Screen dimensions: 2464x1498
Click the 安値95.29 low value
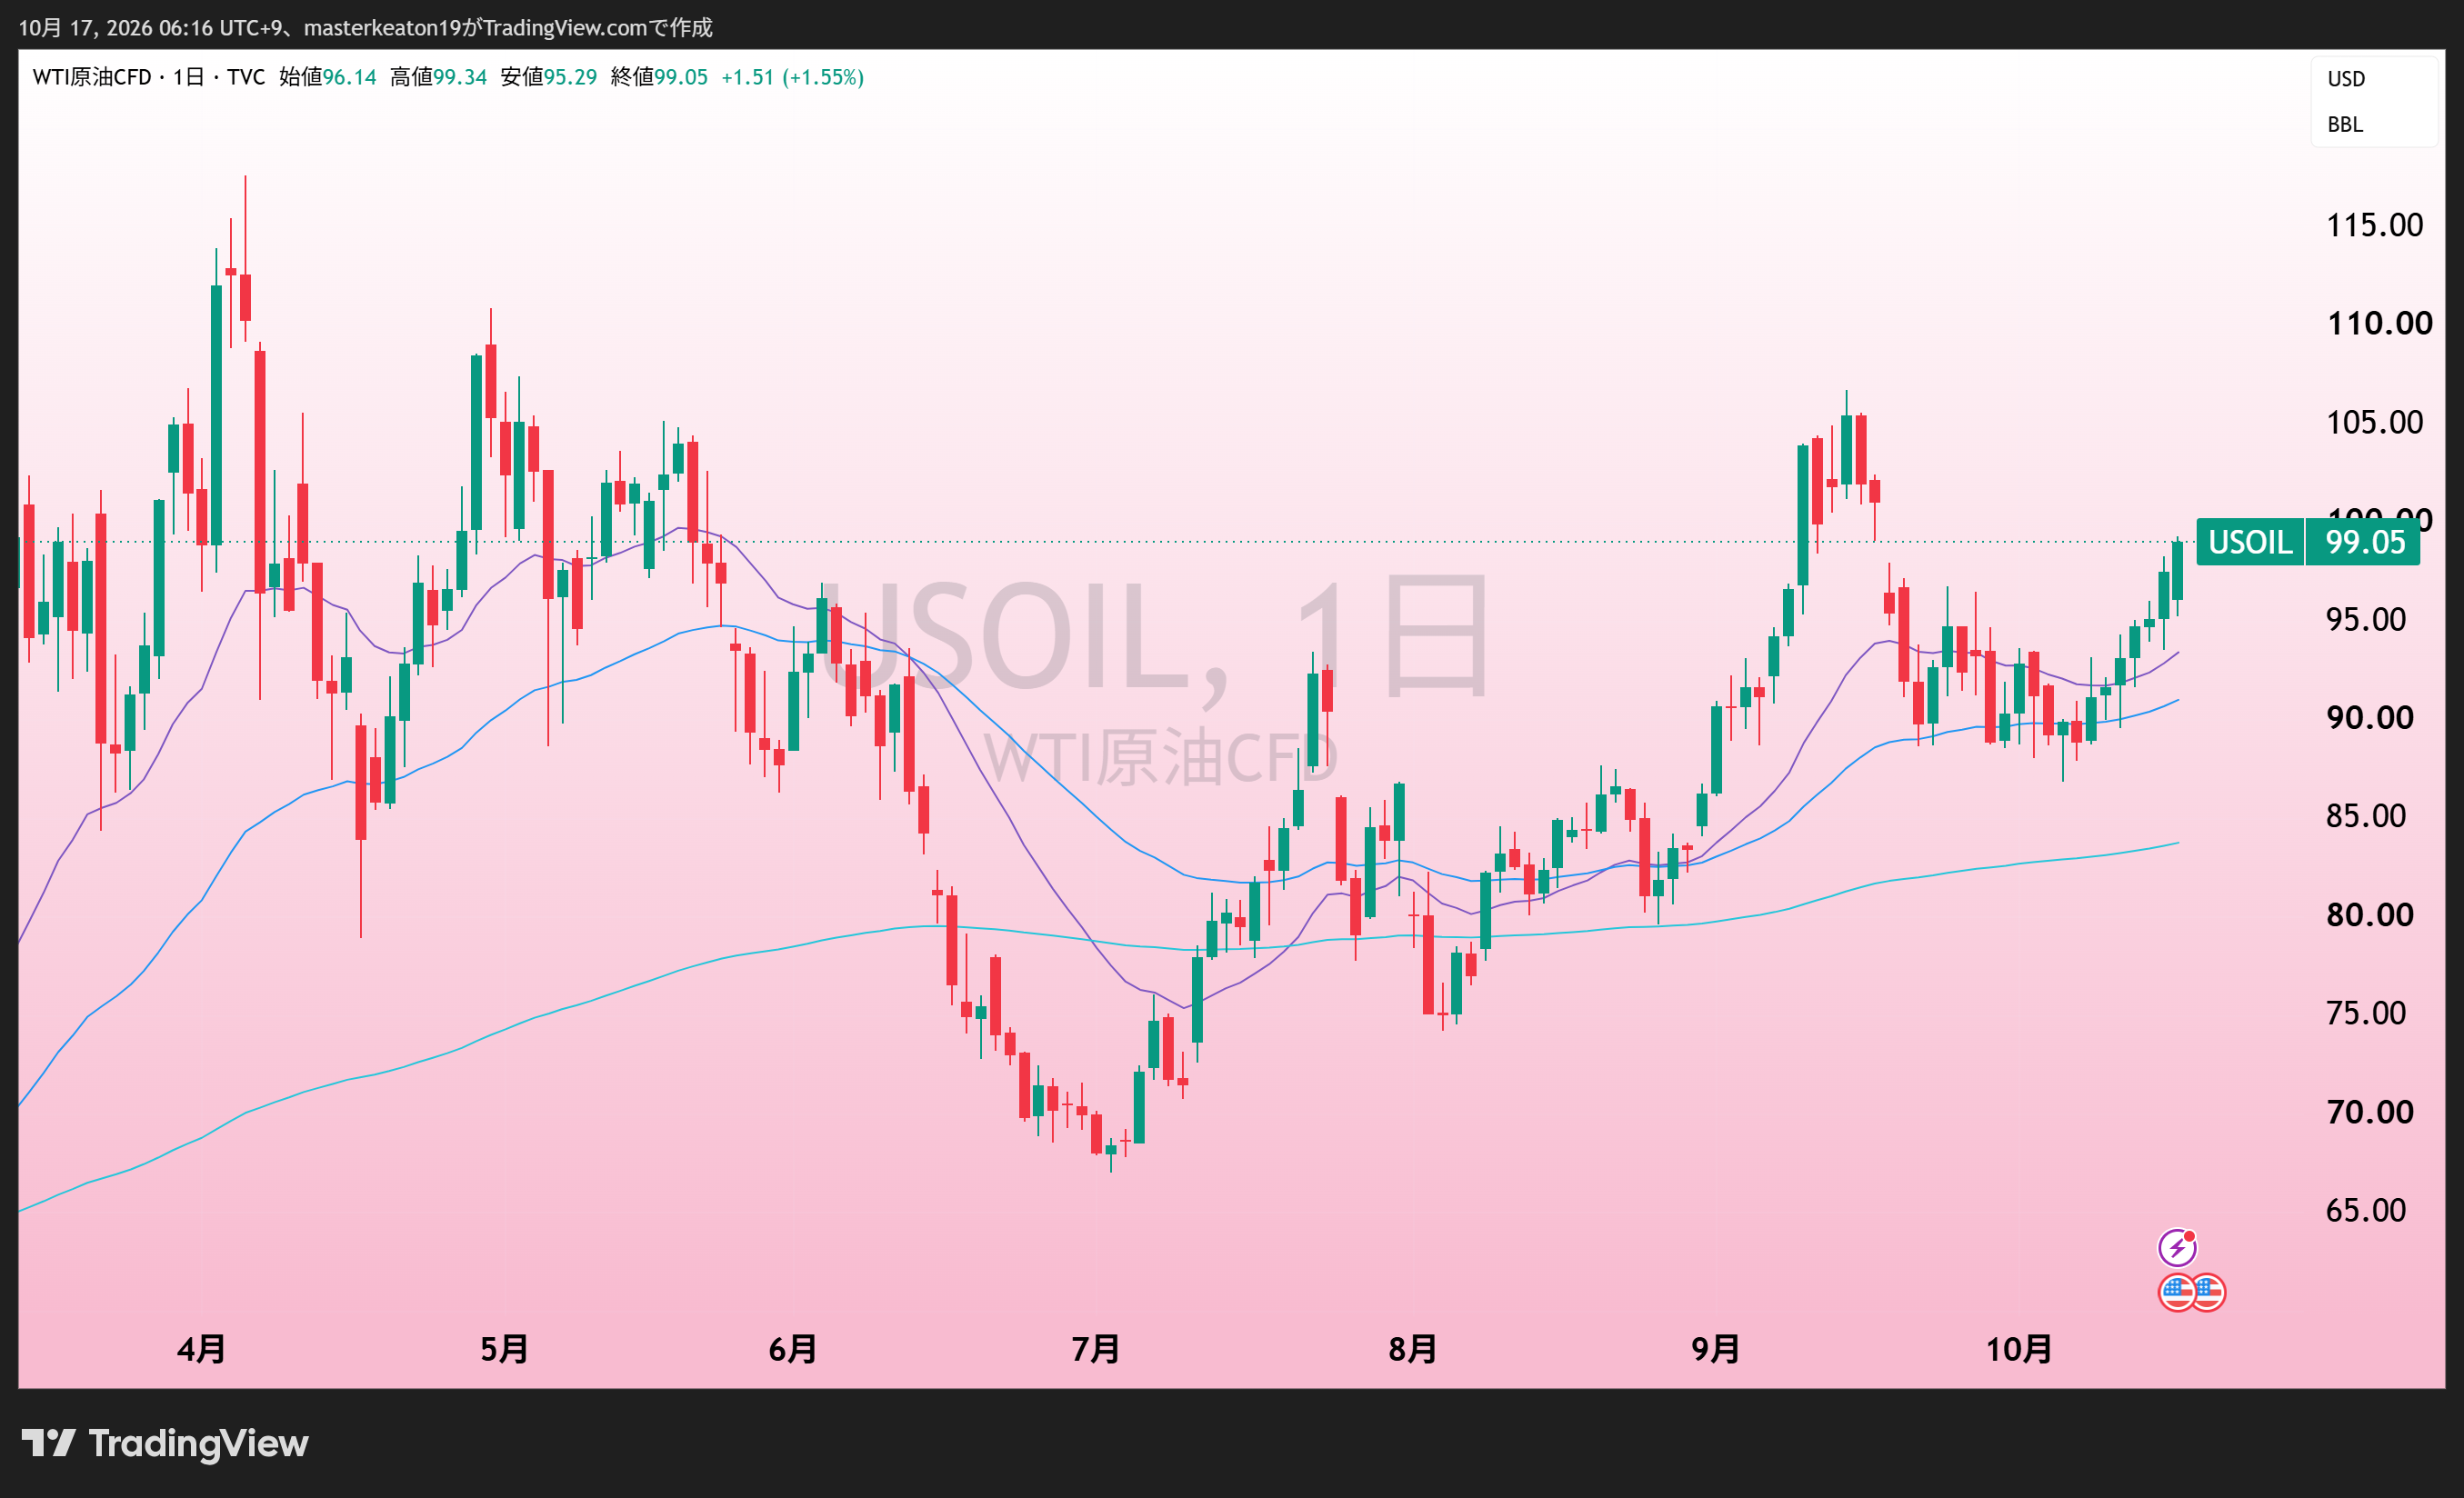pyautogui.click(x=548, y=77)
